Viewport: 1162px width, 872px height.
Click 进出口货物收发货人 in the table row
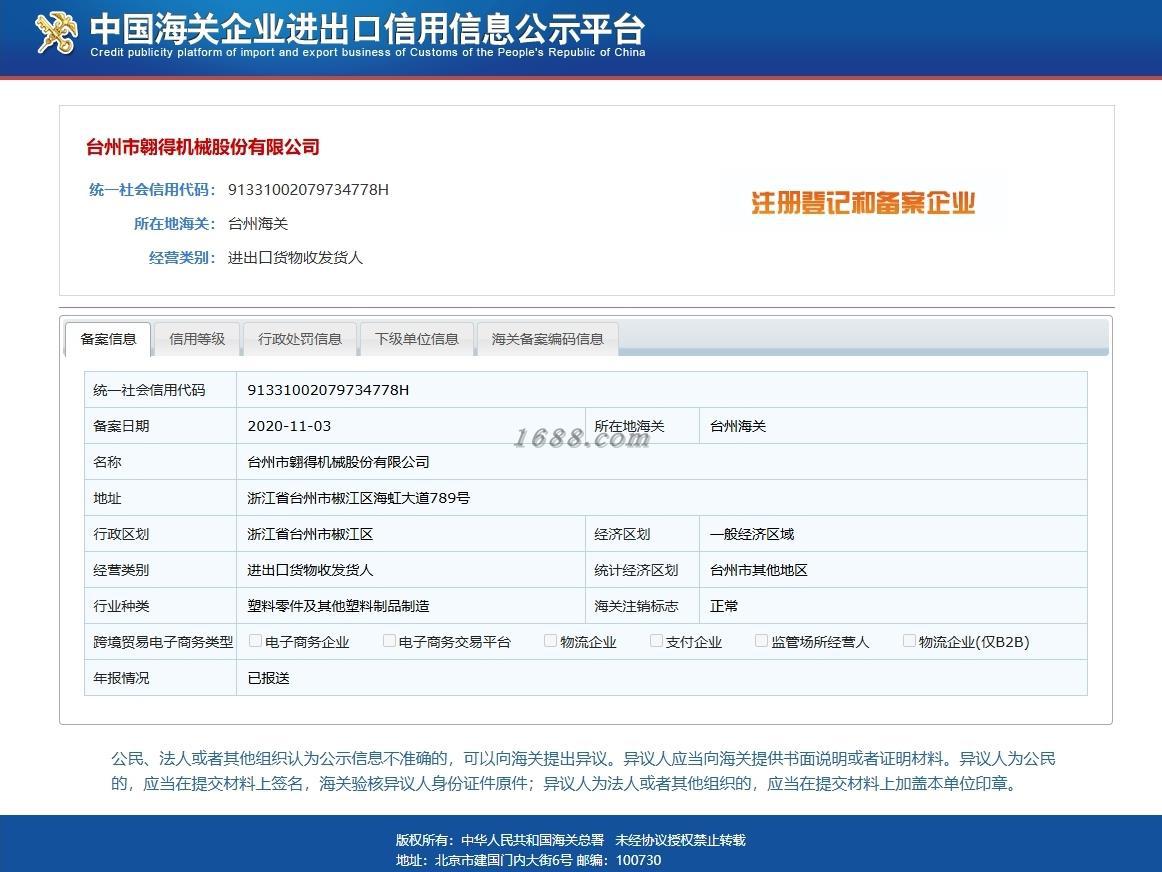tap(310, 570)
